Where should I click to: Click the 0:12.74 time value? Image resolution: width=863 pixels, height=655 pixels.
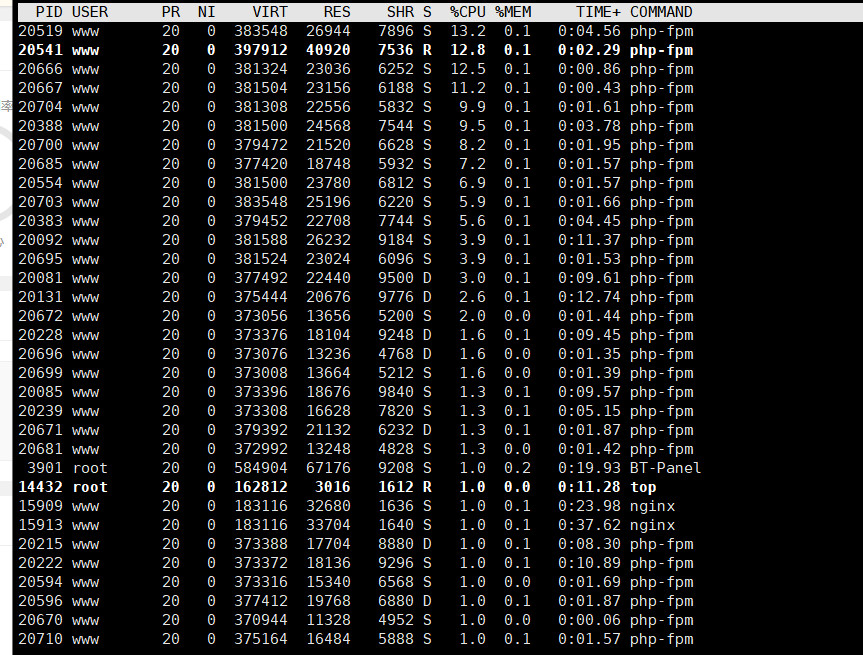click(x=589, y=297)
